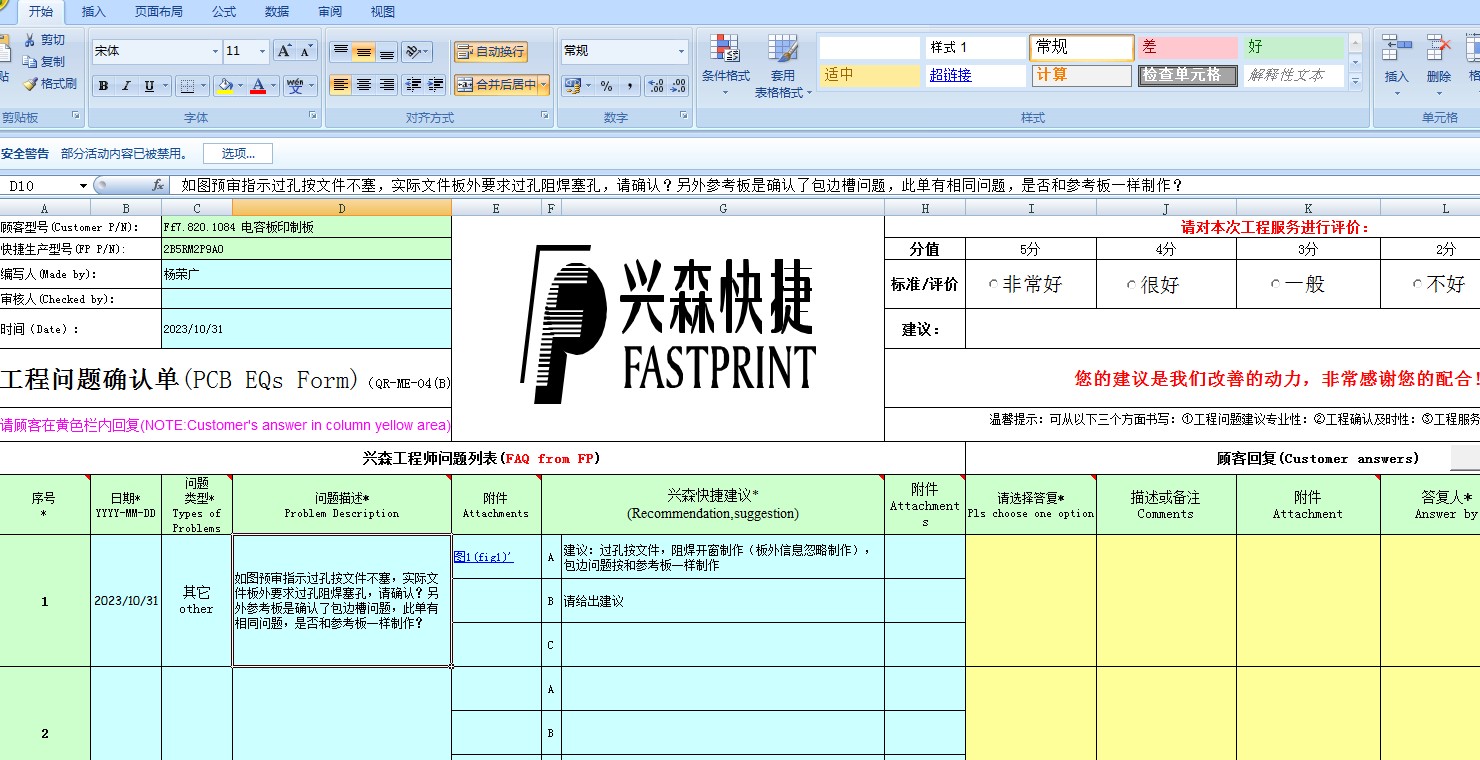The width and height of the screenshot is (1480, 760).
Task: Apply the 检查单元格 cell style
Action: (1187, 75)
